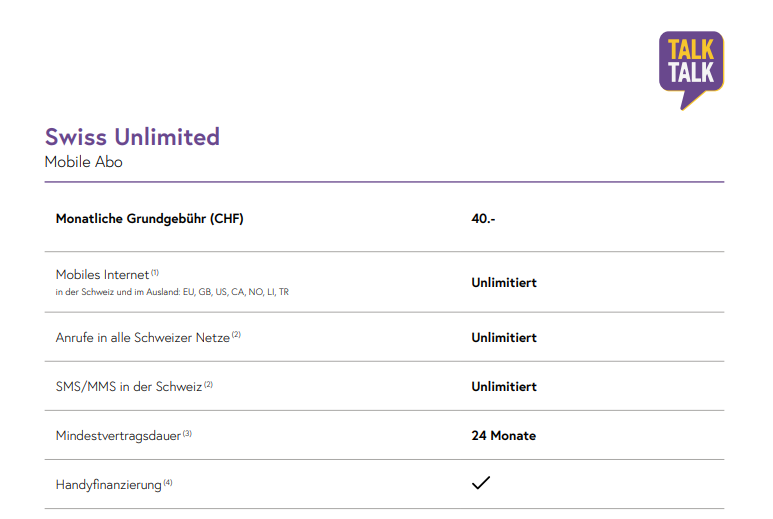The height and width of the screenshot is (519, 773).
Task: Click Unlimitiert in the SMS/MMS row
Action: point(504,387)
